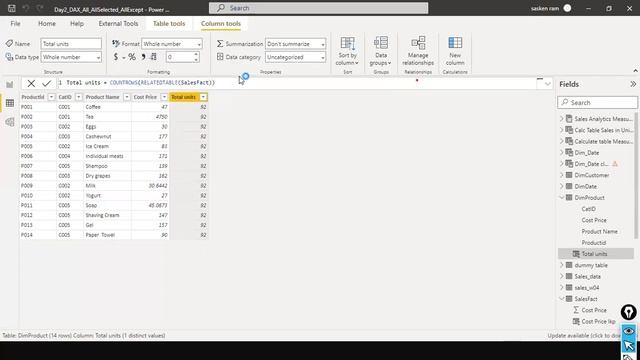This screenshot has height=360, width=640.
Task: Open the Home tab
Action: 47,24
